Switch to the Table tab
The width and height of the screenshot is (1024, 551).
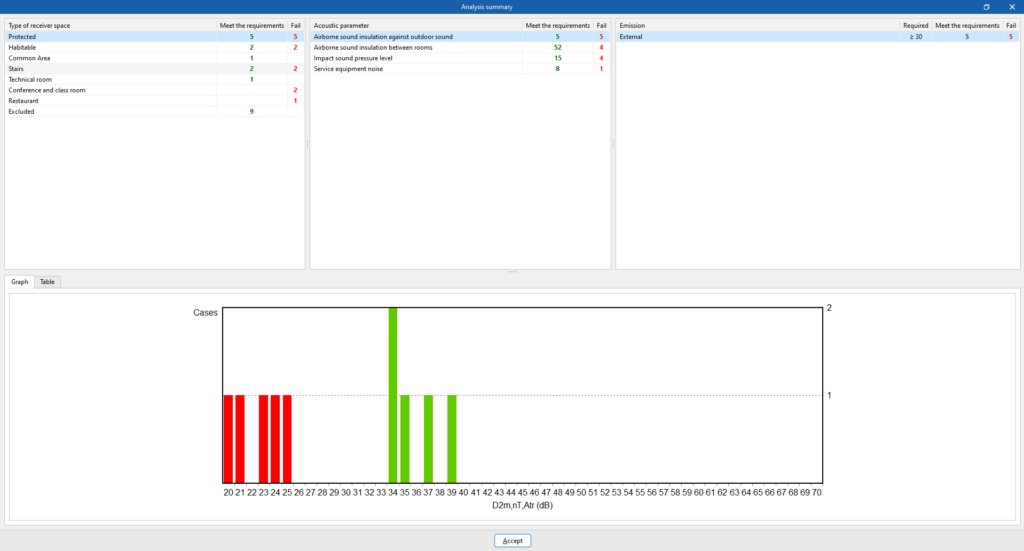[47, 282]
